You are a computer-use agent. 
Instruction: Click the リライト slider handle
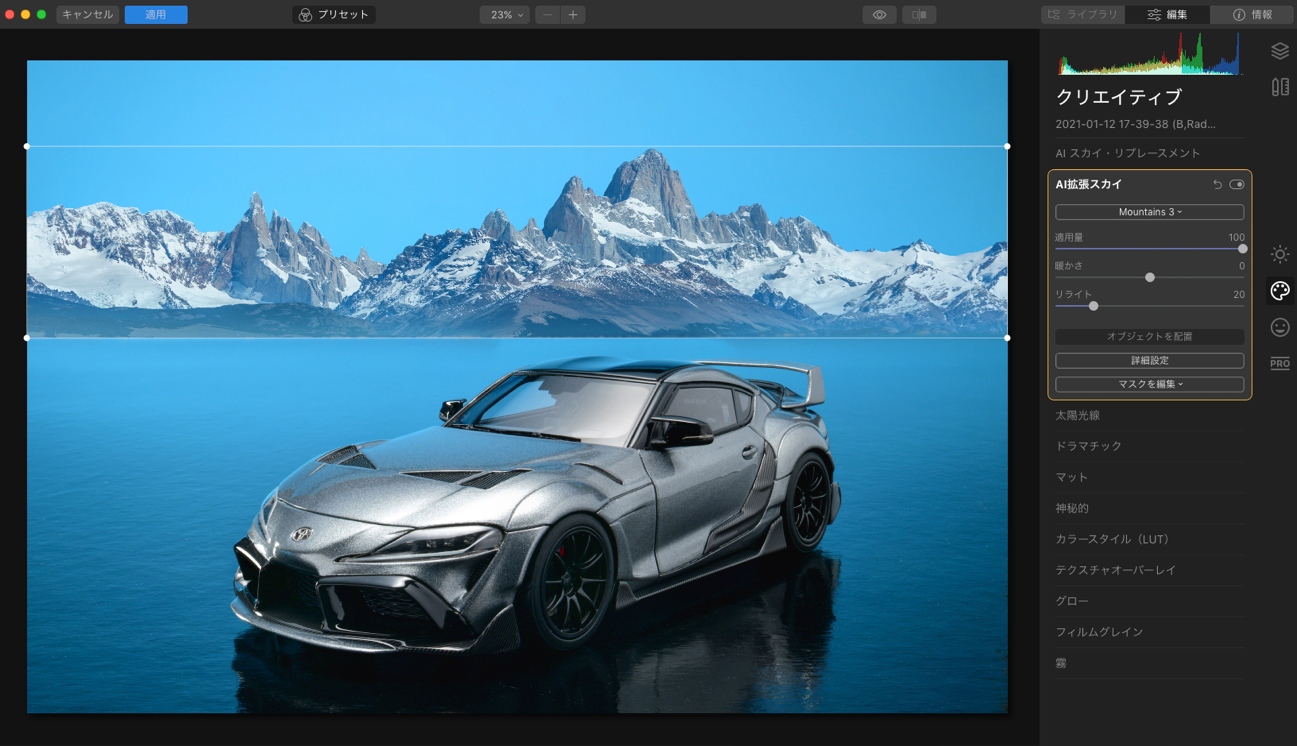(x=1093, y=306)
